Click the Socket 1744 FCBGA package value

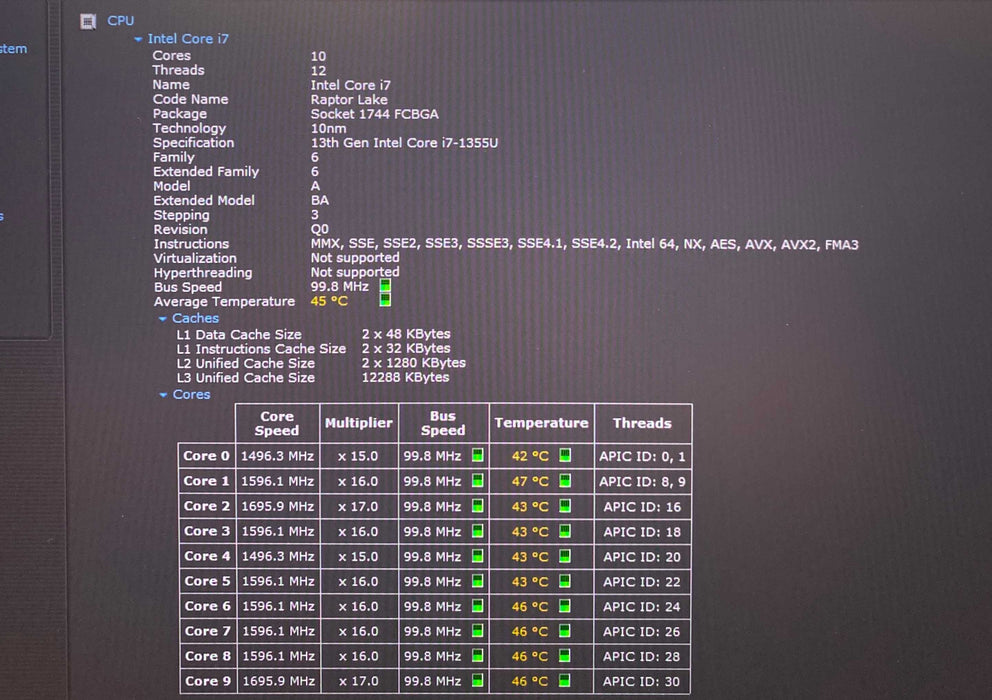(x=375, y=115)
